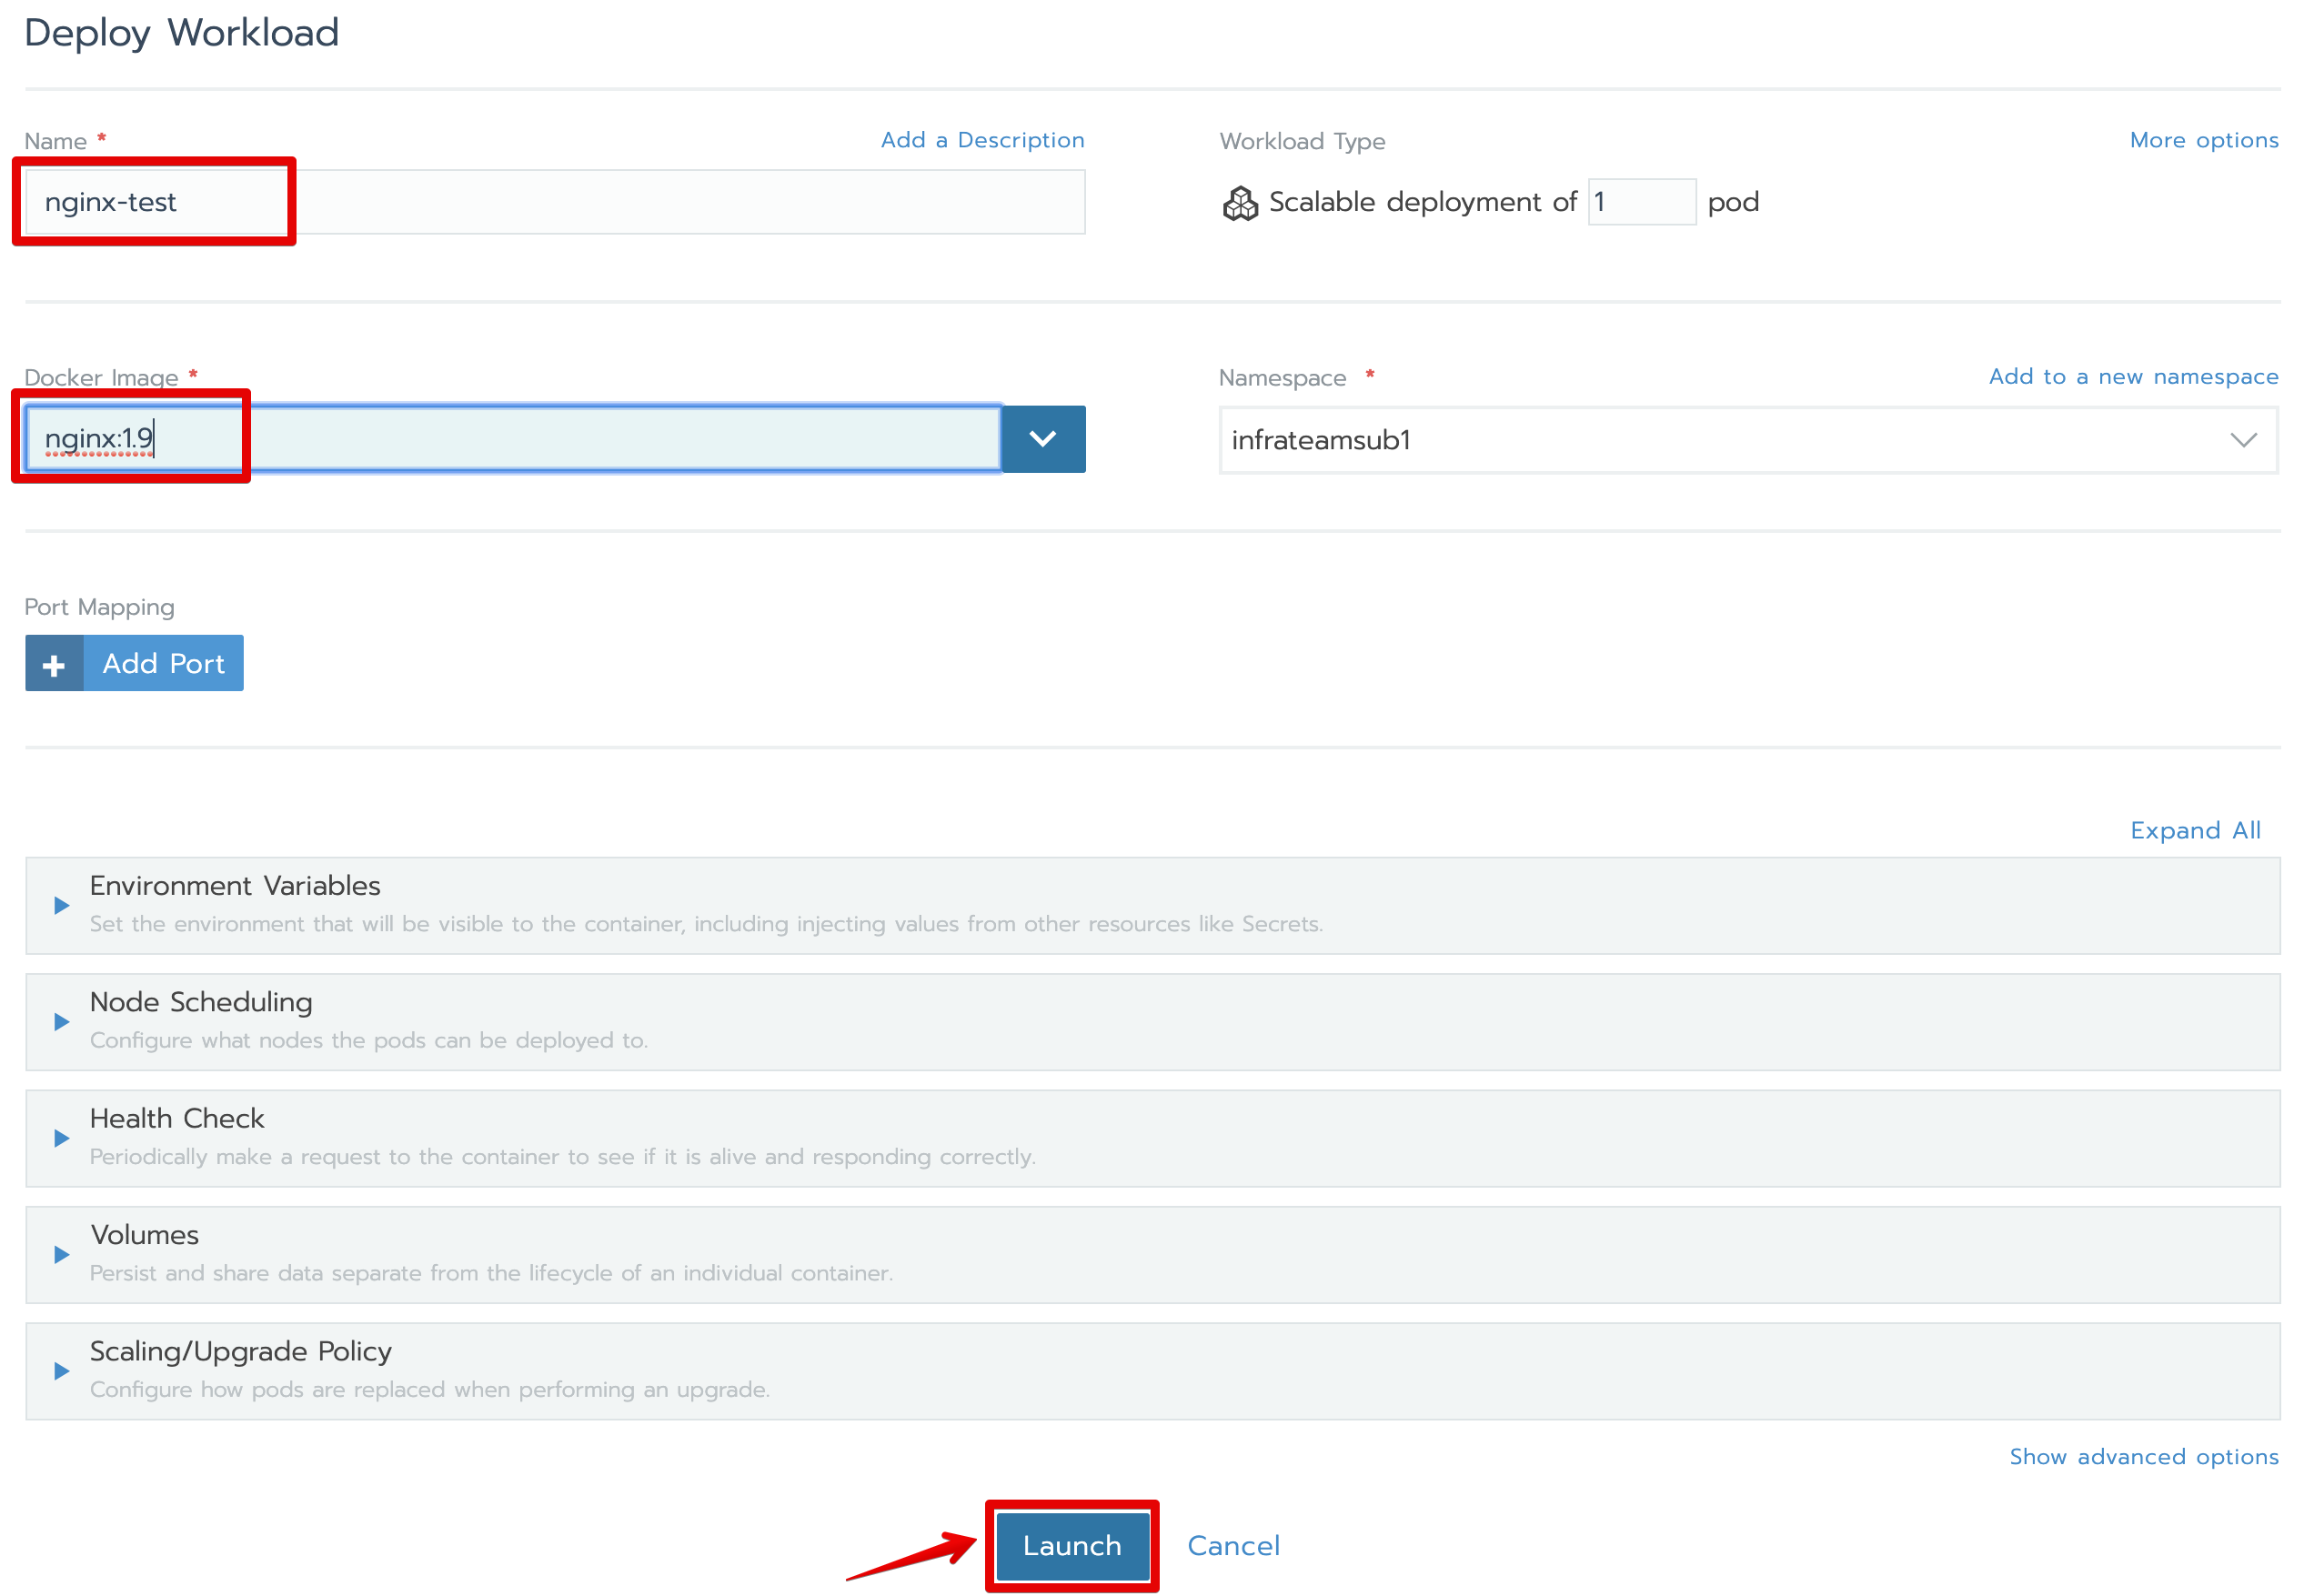Expand the Health Check section arrow
Viewport: 2314px width, 1596px height.
(62, 1138)
